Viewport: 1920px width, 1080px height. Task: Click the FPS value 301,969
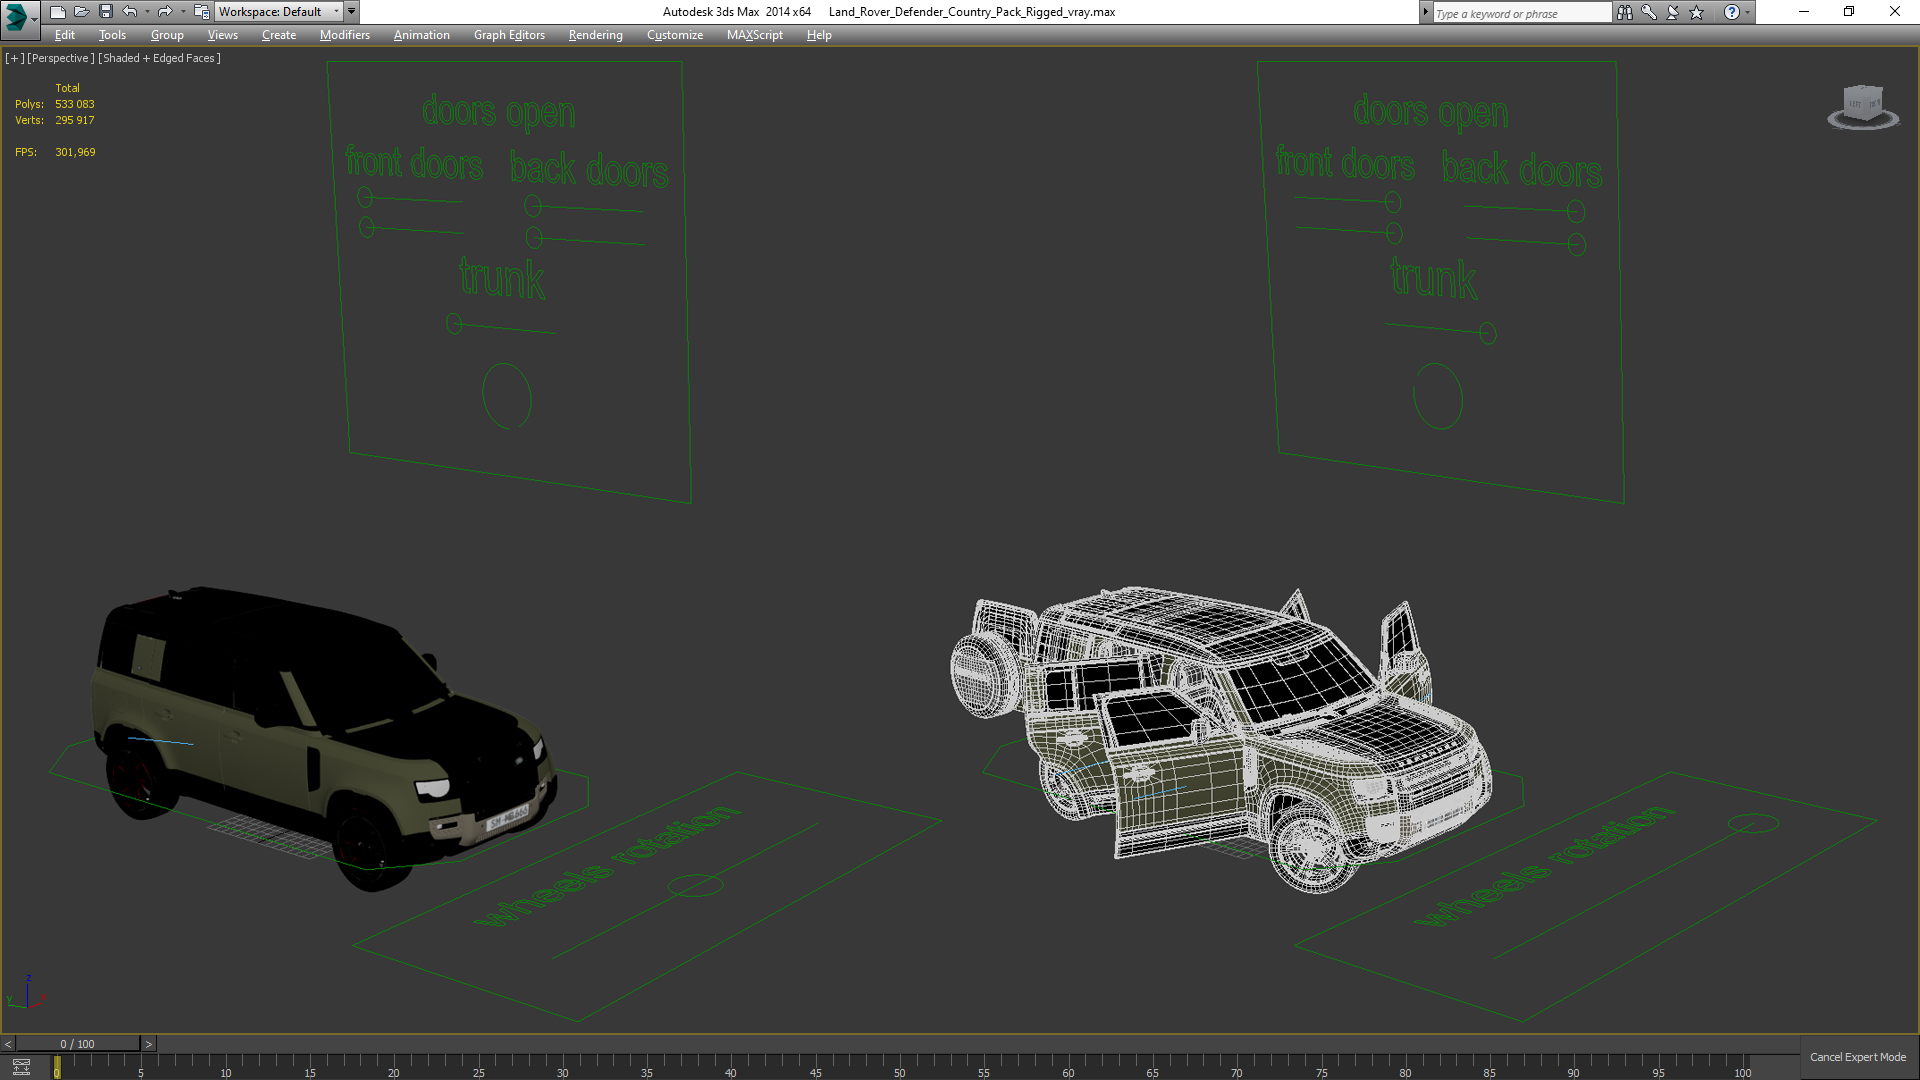coord(75,152)
